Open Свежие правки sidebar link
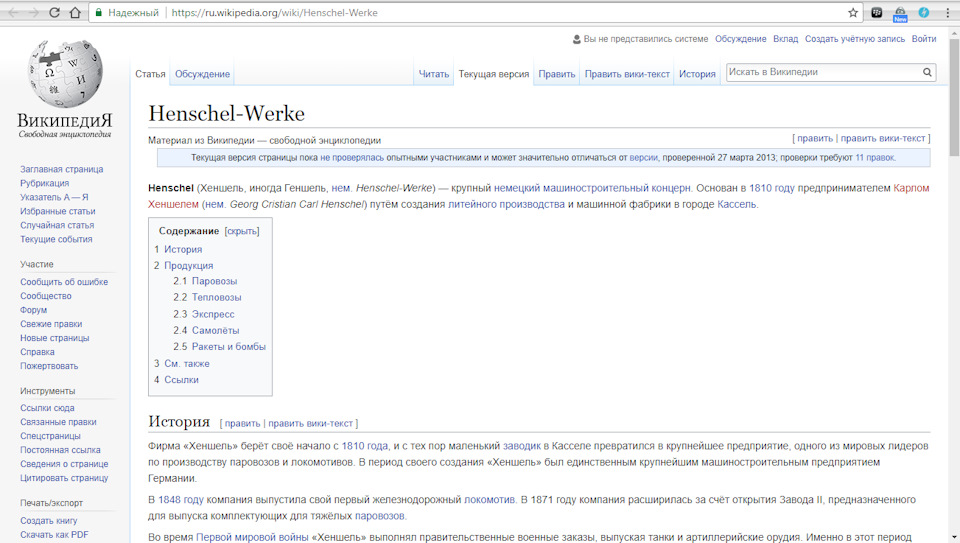960x543 pixels. pos(51,324)
